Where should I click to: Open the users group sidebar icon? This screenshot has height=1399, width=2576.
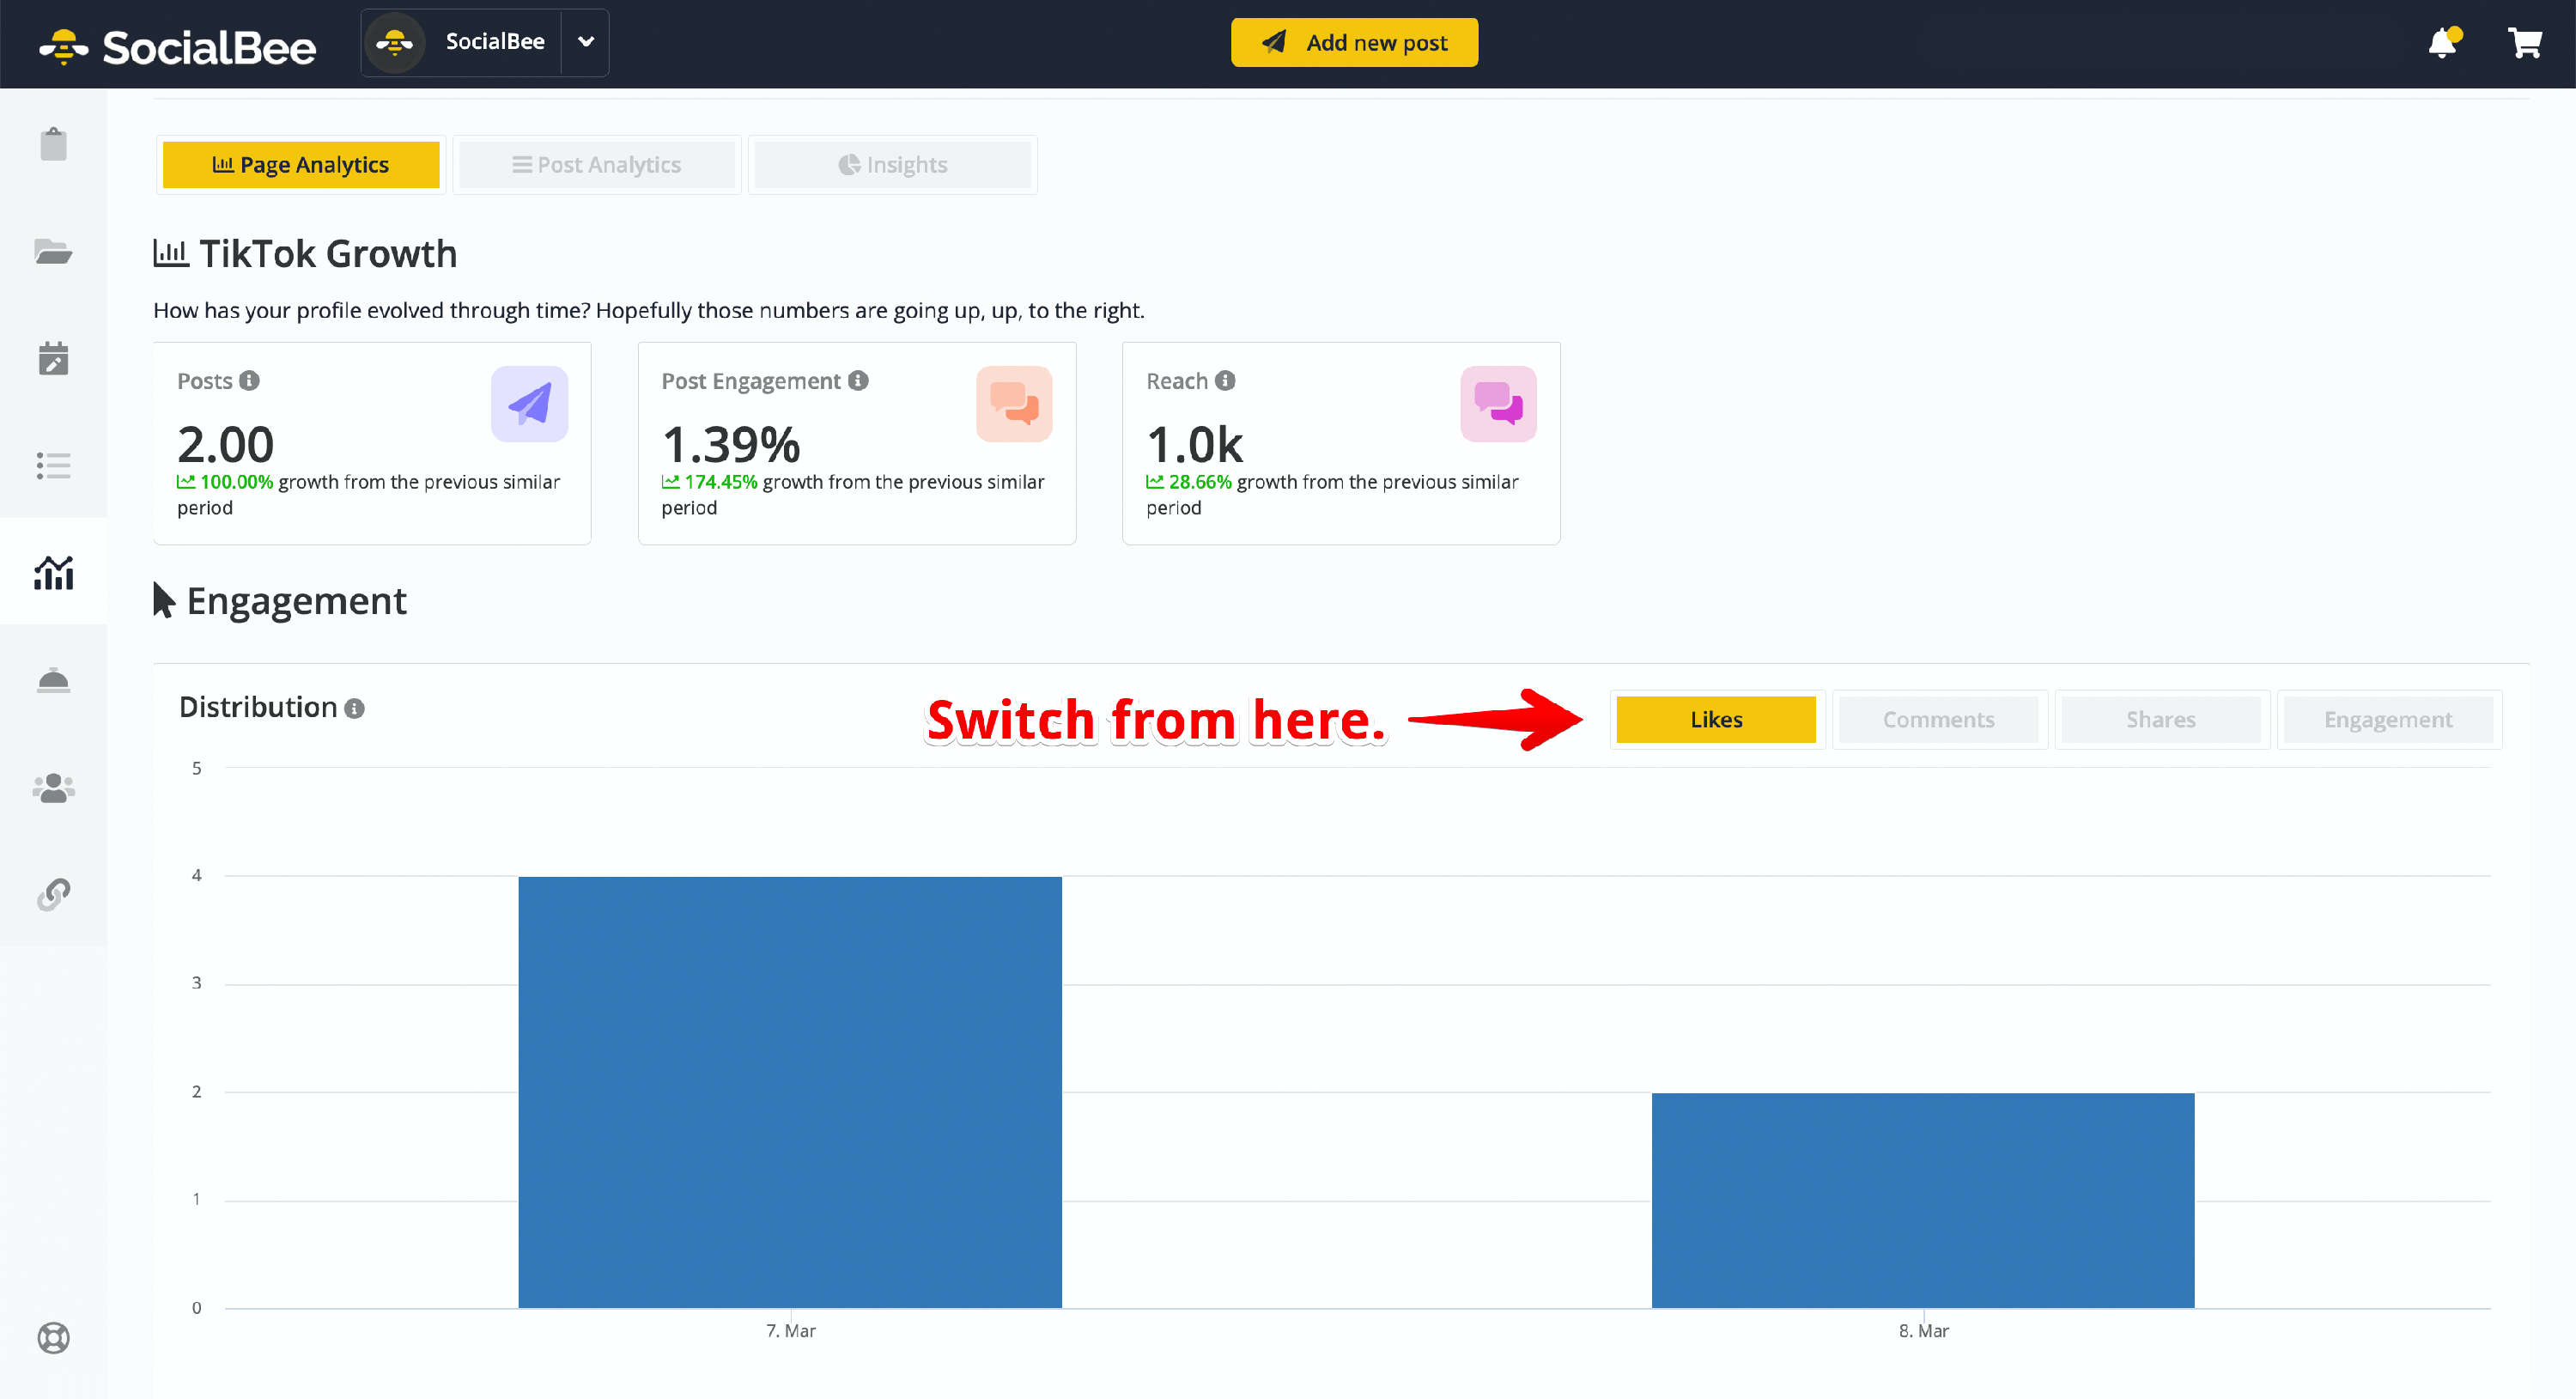pos(53,787)
